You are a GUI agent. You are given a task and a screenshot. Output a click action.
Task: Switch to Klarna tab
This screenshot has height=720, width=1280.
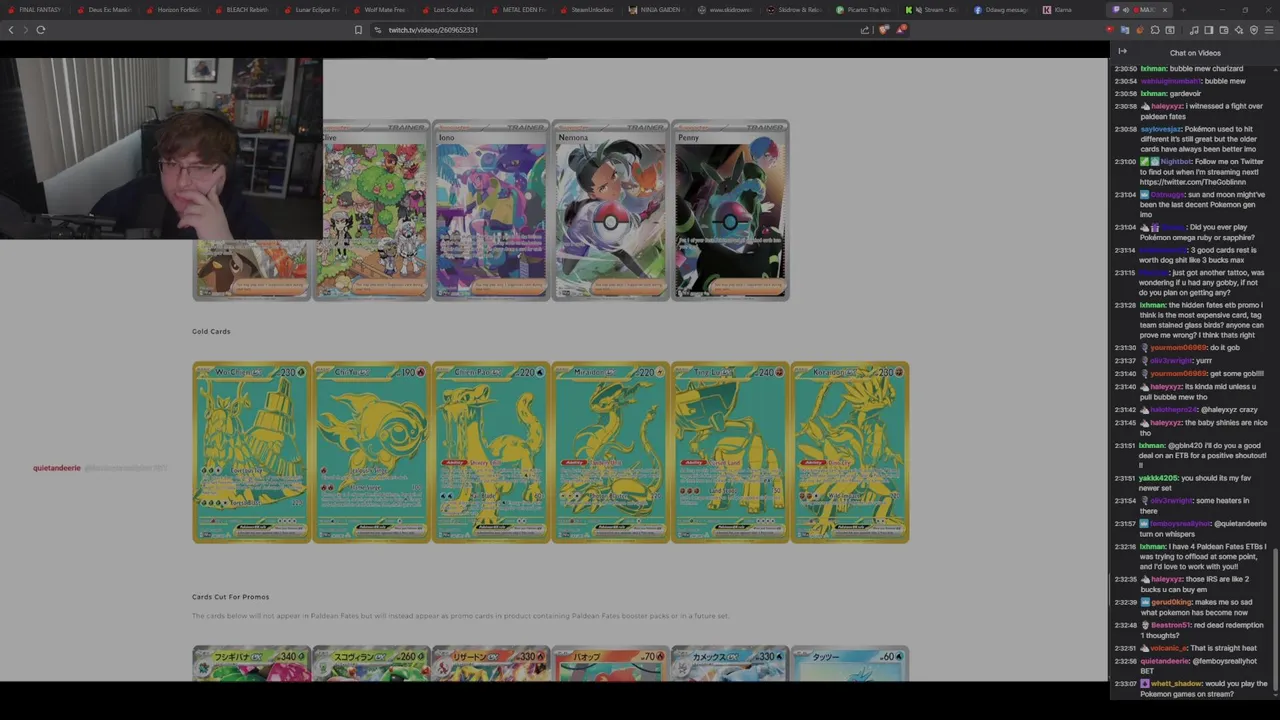coord(1070,10)
